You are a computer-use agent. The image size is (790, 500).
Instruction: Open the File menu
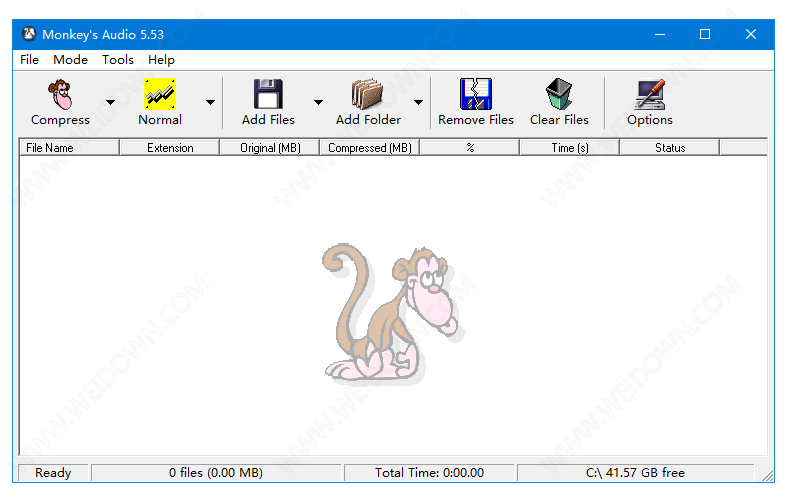point(29,60)
